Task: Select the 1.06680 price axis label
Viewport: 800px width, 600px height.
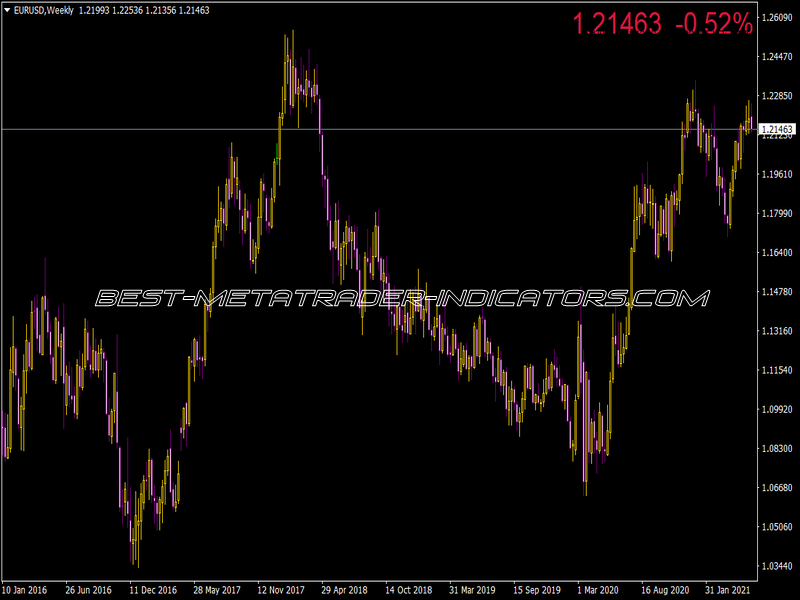Action: [777, 488]
